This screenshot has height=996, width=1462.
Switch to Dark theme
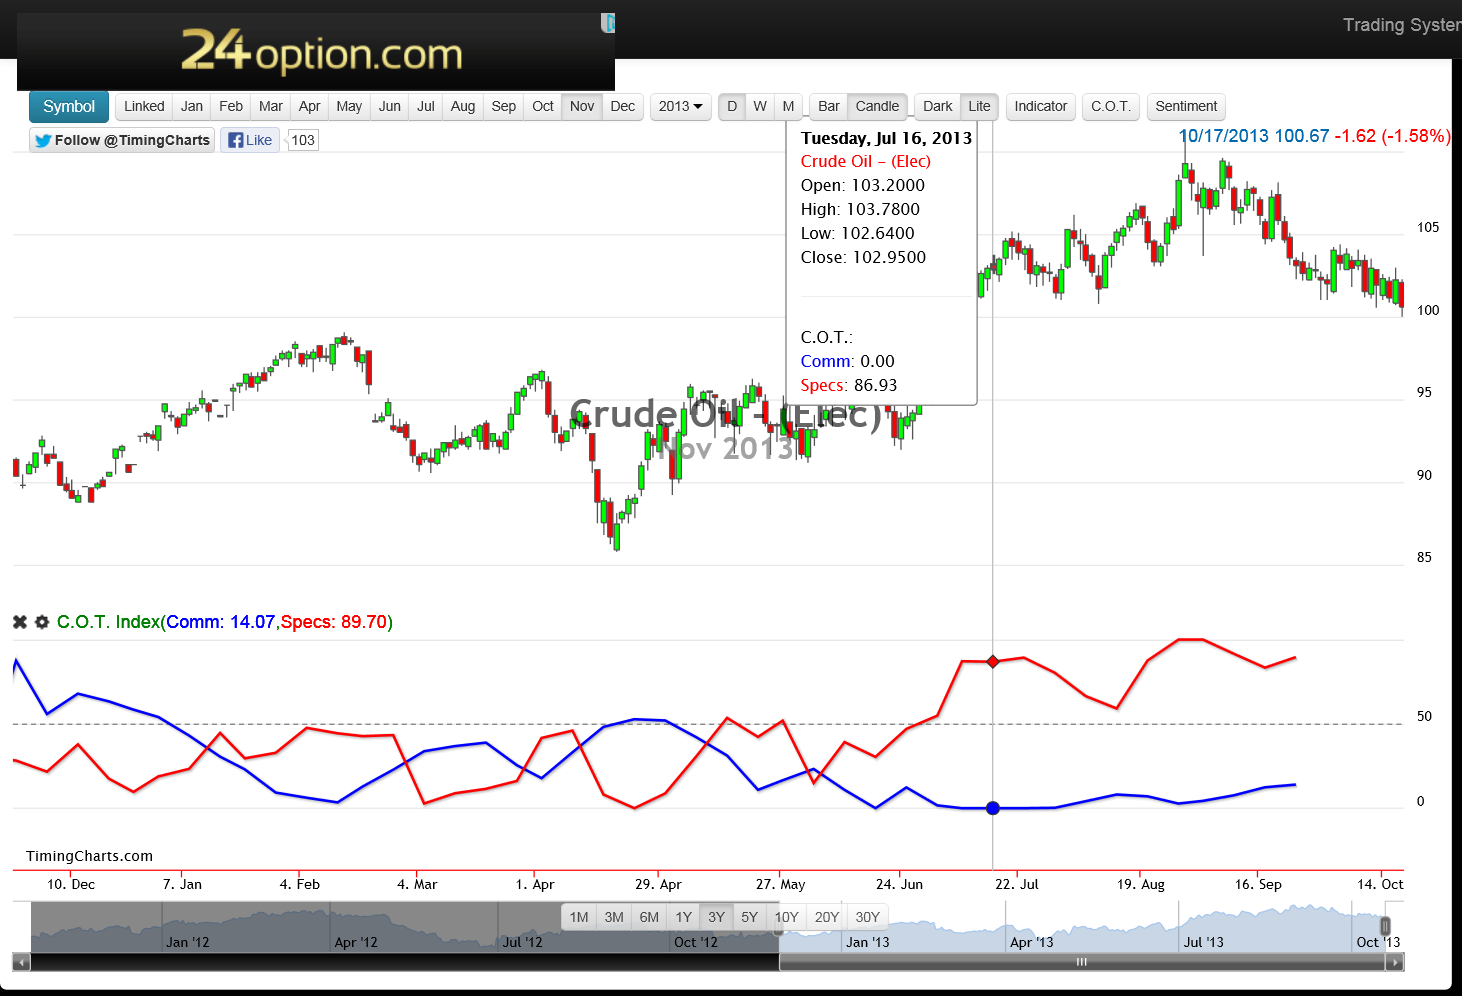coord(937,106)
